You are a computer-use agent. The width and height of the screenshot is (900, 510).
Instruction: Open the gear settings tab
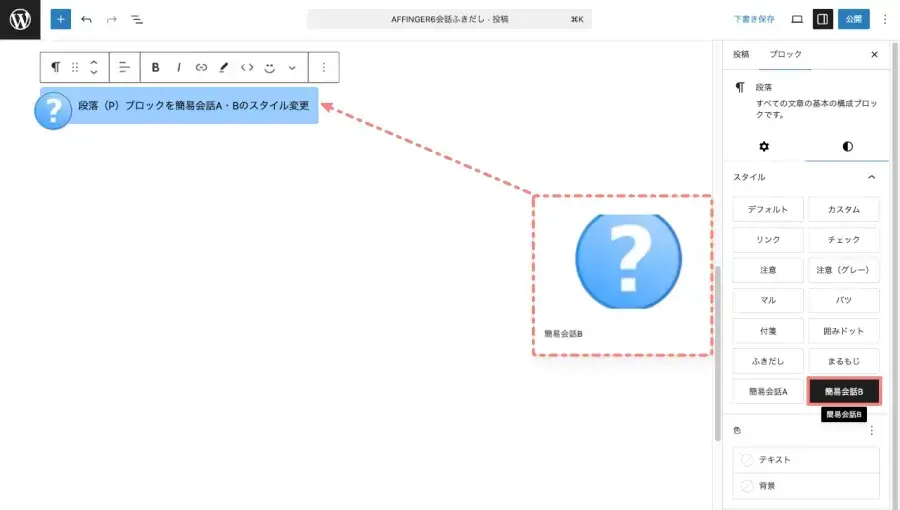pyautogui.click(x=764, y=146)
